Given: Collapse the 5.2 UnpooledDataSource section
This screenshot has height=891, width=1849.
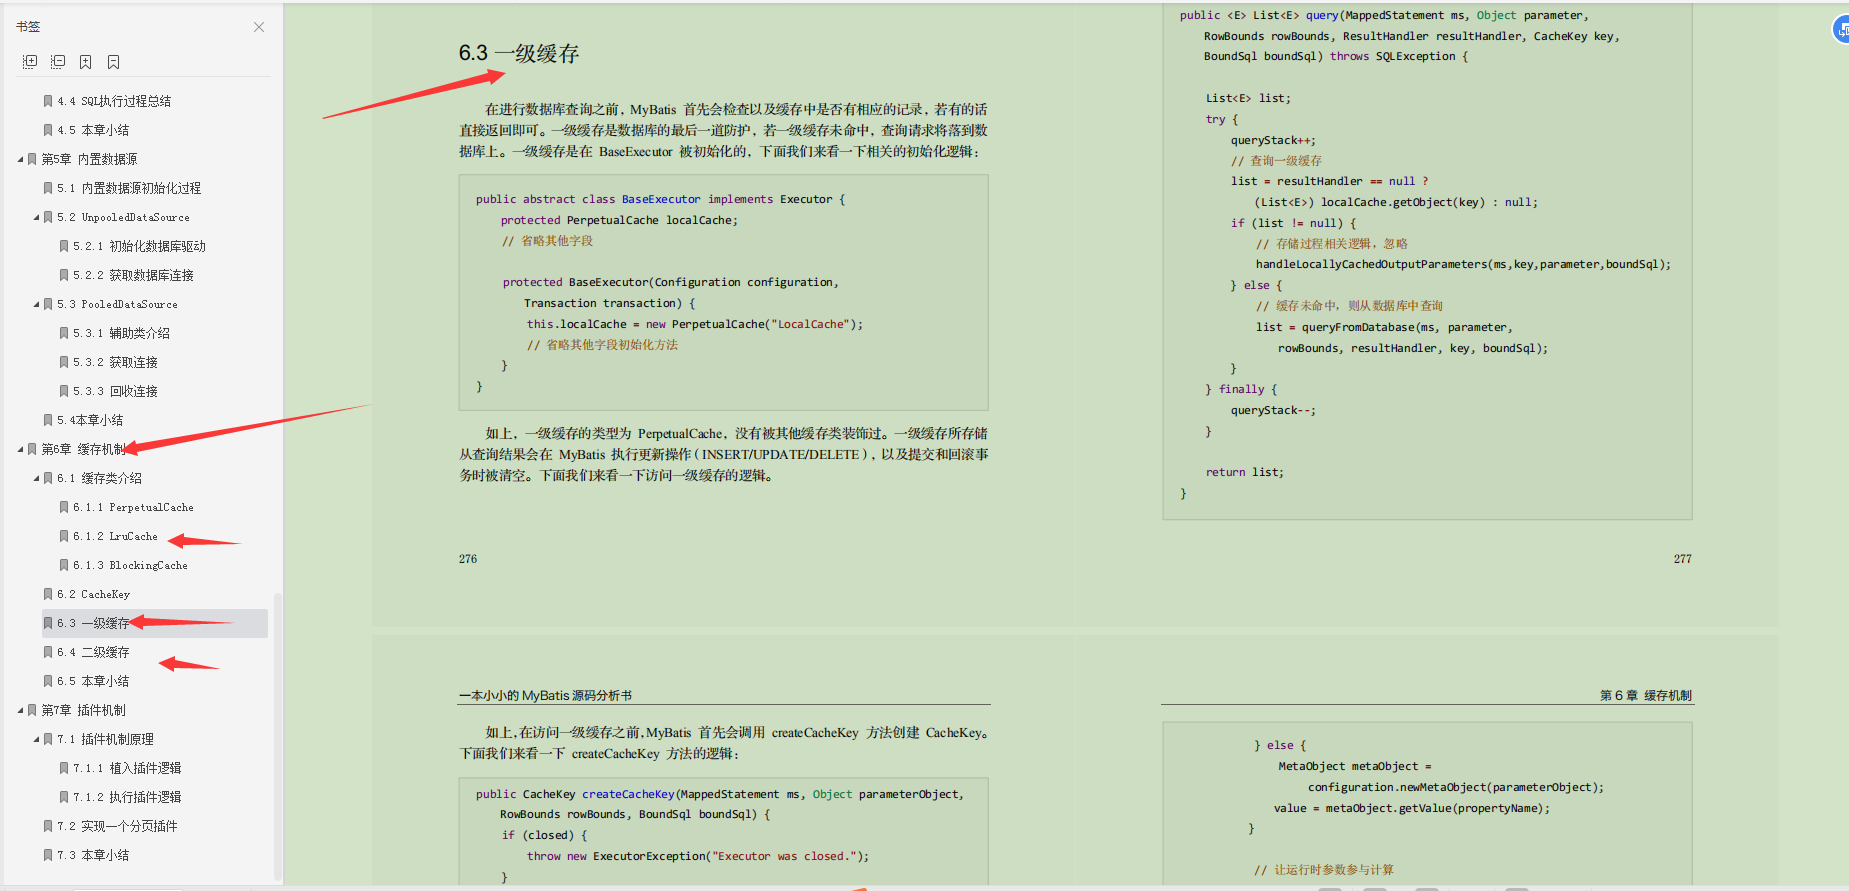Looking at the screenshot, I should point(36,217).
